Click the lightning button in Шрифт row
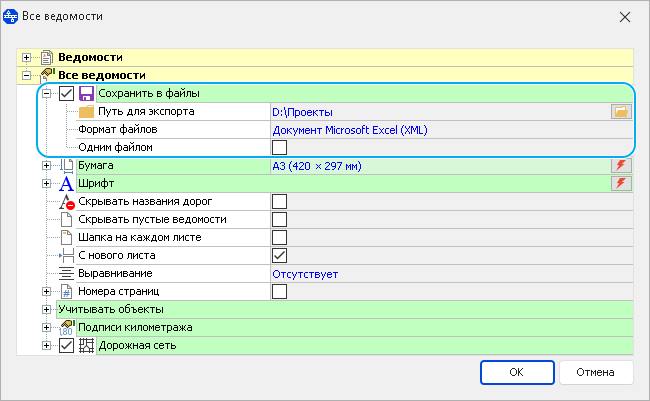This screenshot has height=401, width=650. (x=621, y=183)
